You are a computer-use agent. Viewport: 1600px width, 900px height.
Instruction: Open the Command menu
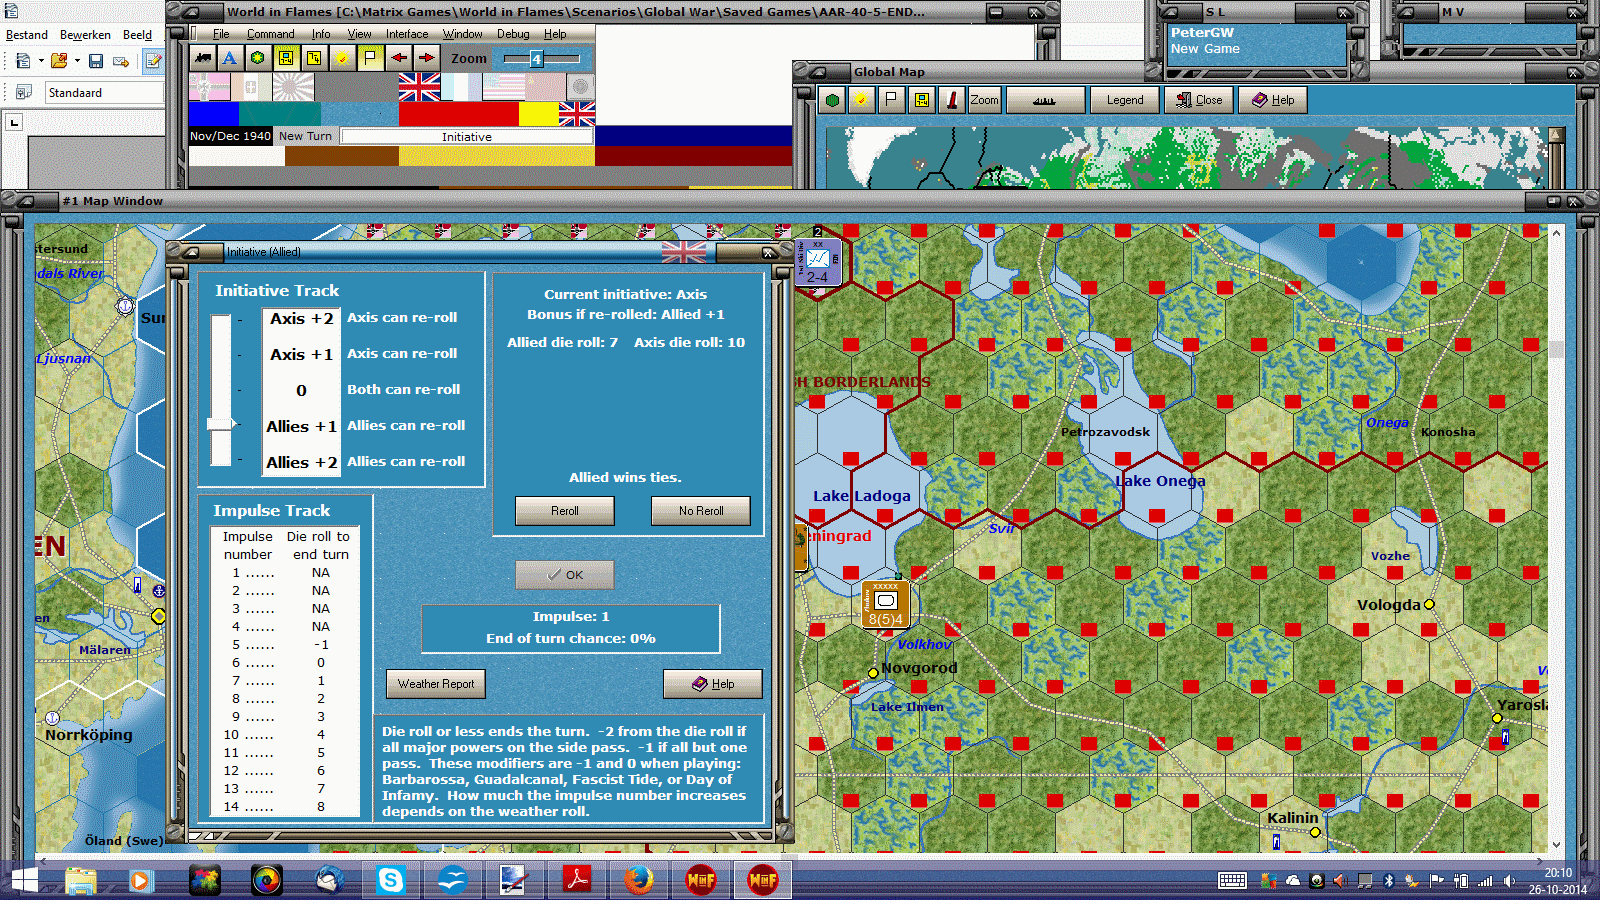click(x=270, y=34)
